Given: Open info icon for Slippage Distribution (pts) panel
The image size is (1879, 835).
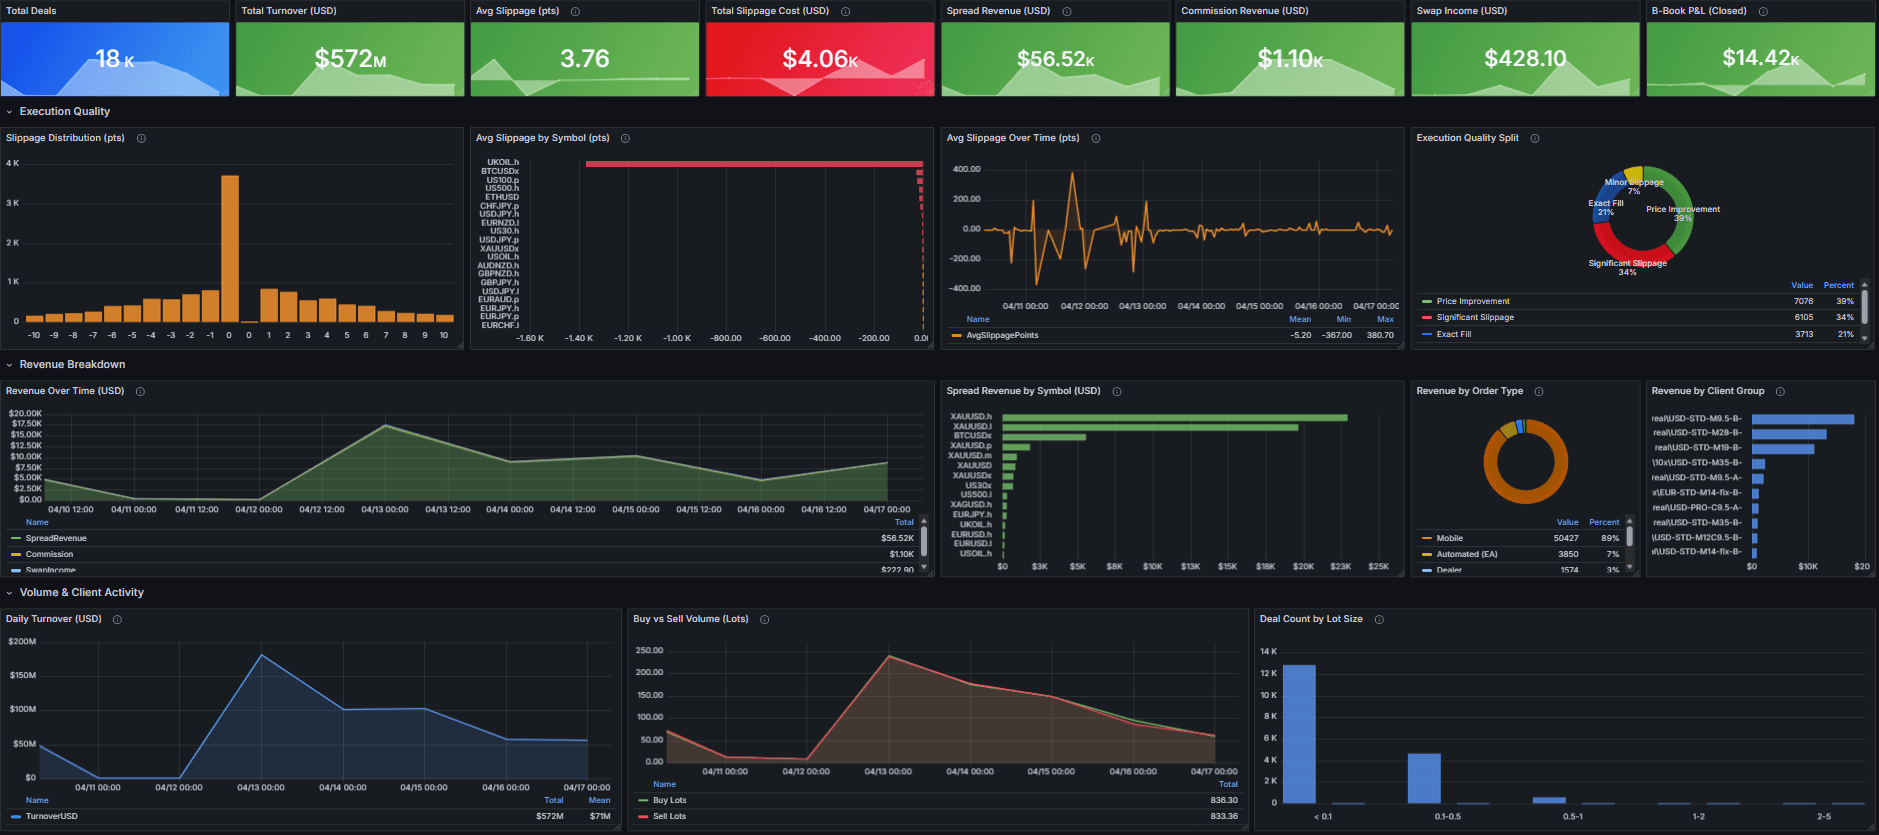Looking at the screenshot, I should [x=141, y=138].
